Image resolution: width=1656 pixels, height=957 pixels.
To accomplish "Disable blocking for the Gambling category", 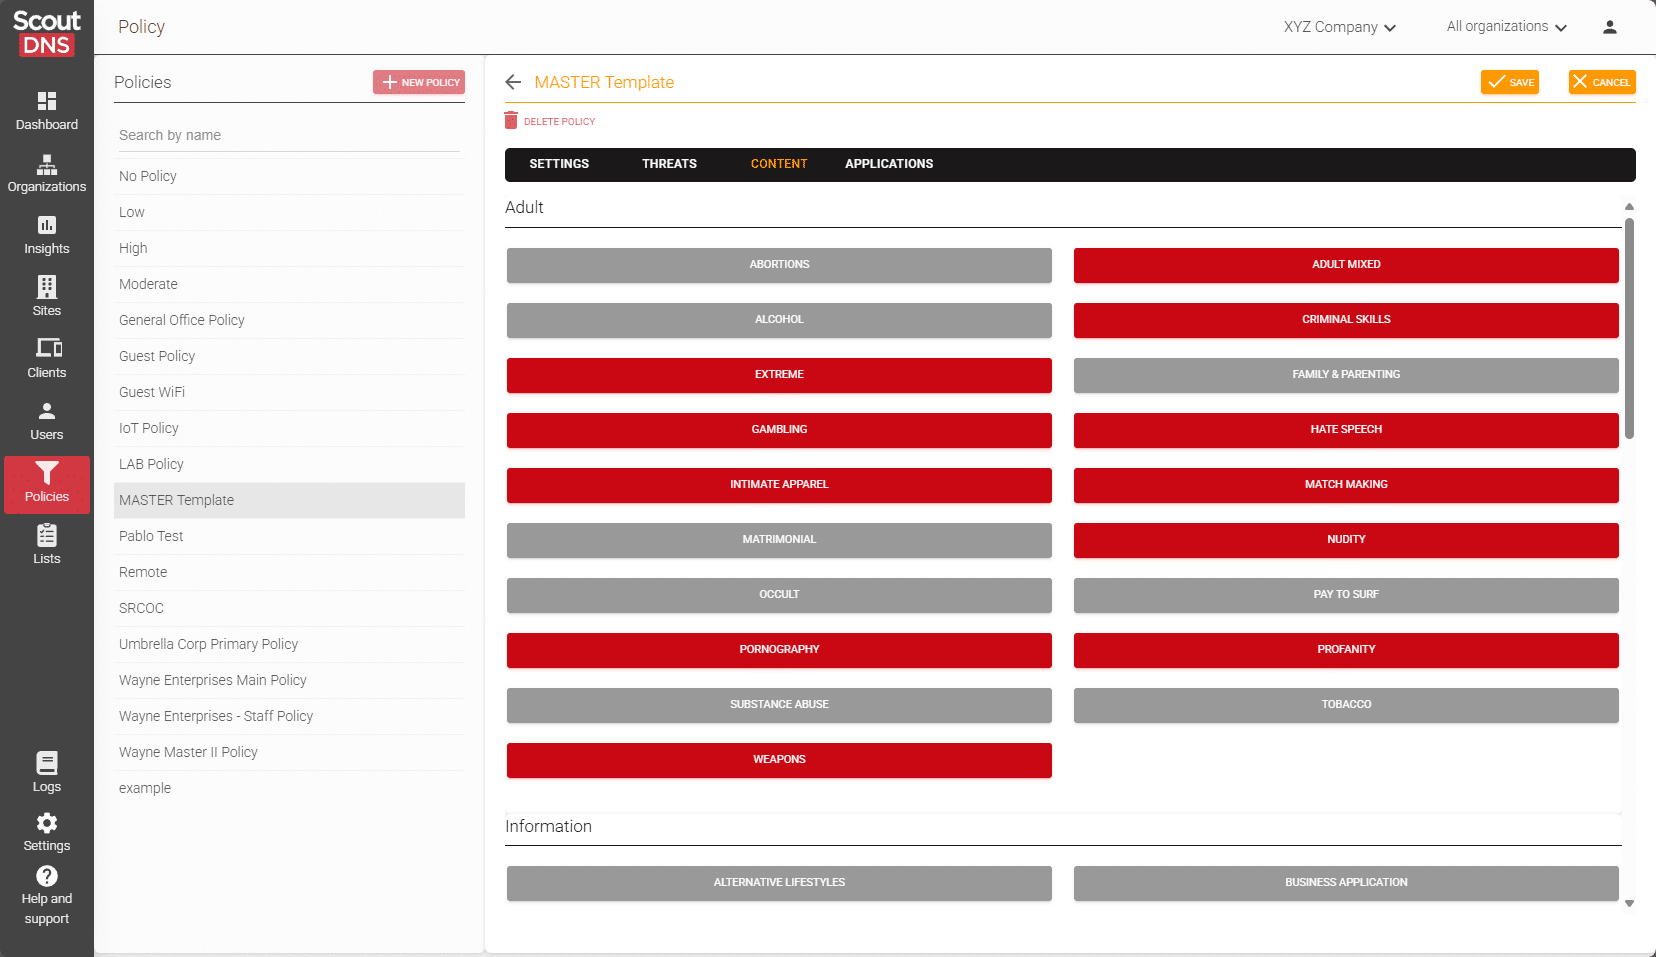I will click(x=778, y=430).
